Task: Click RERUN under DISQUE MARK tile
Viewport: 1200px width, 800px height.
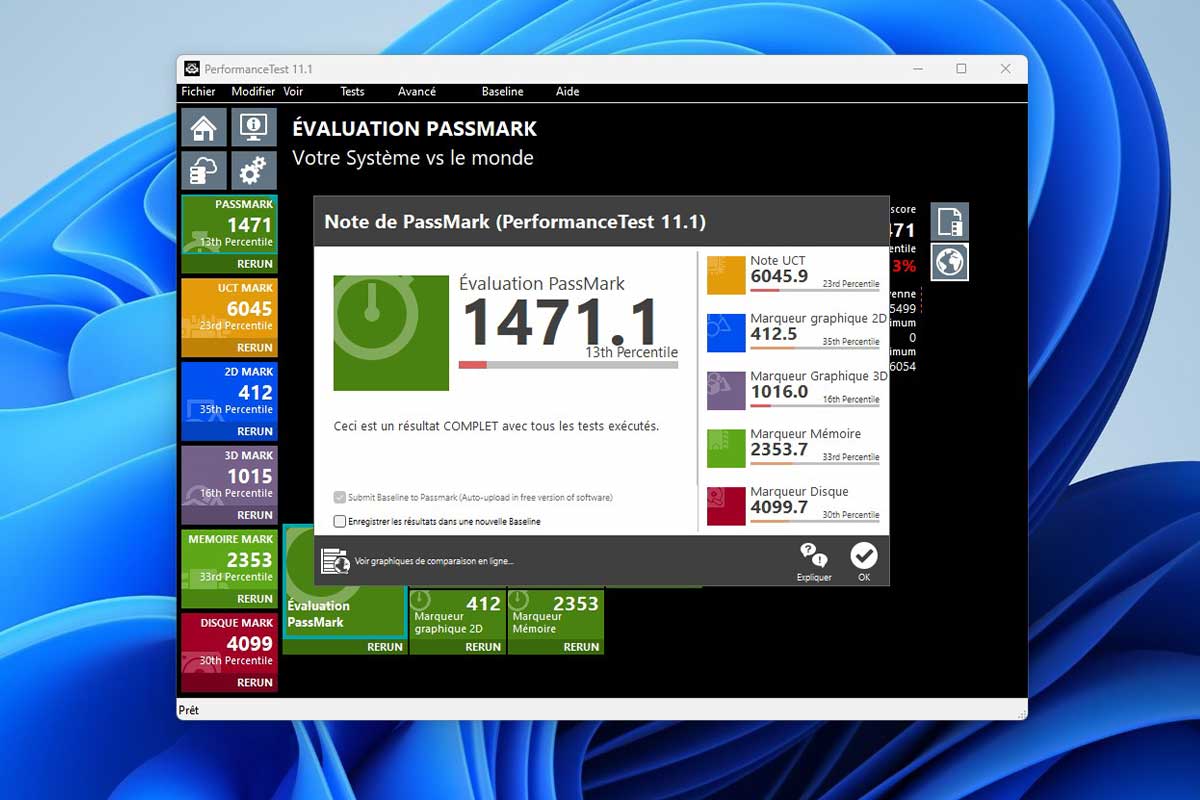Action: pos(254,683)
